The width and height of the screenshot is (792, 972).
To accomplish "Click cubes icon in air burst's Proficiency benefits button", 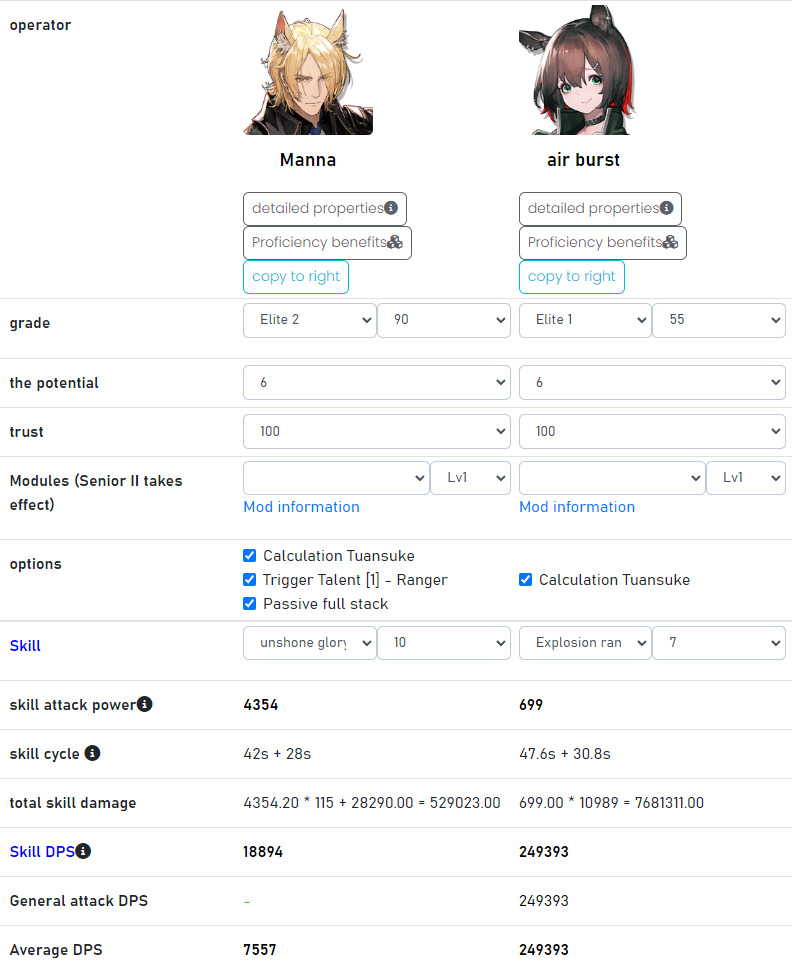I will click(671, 242).
